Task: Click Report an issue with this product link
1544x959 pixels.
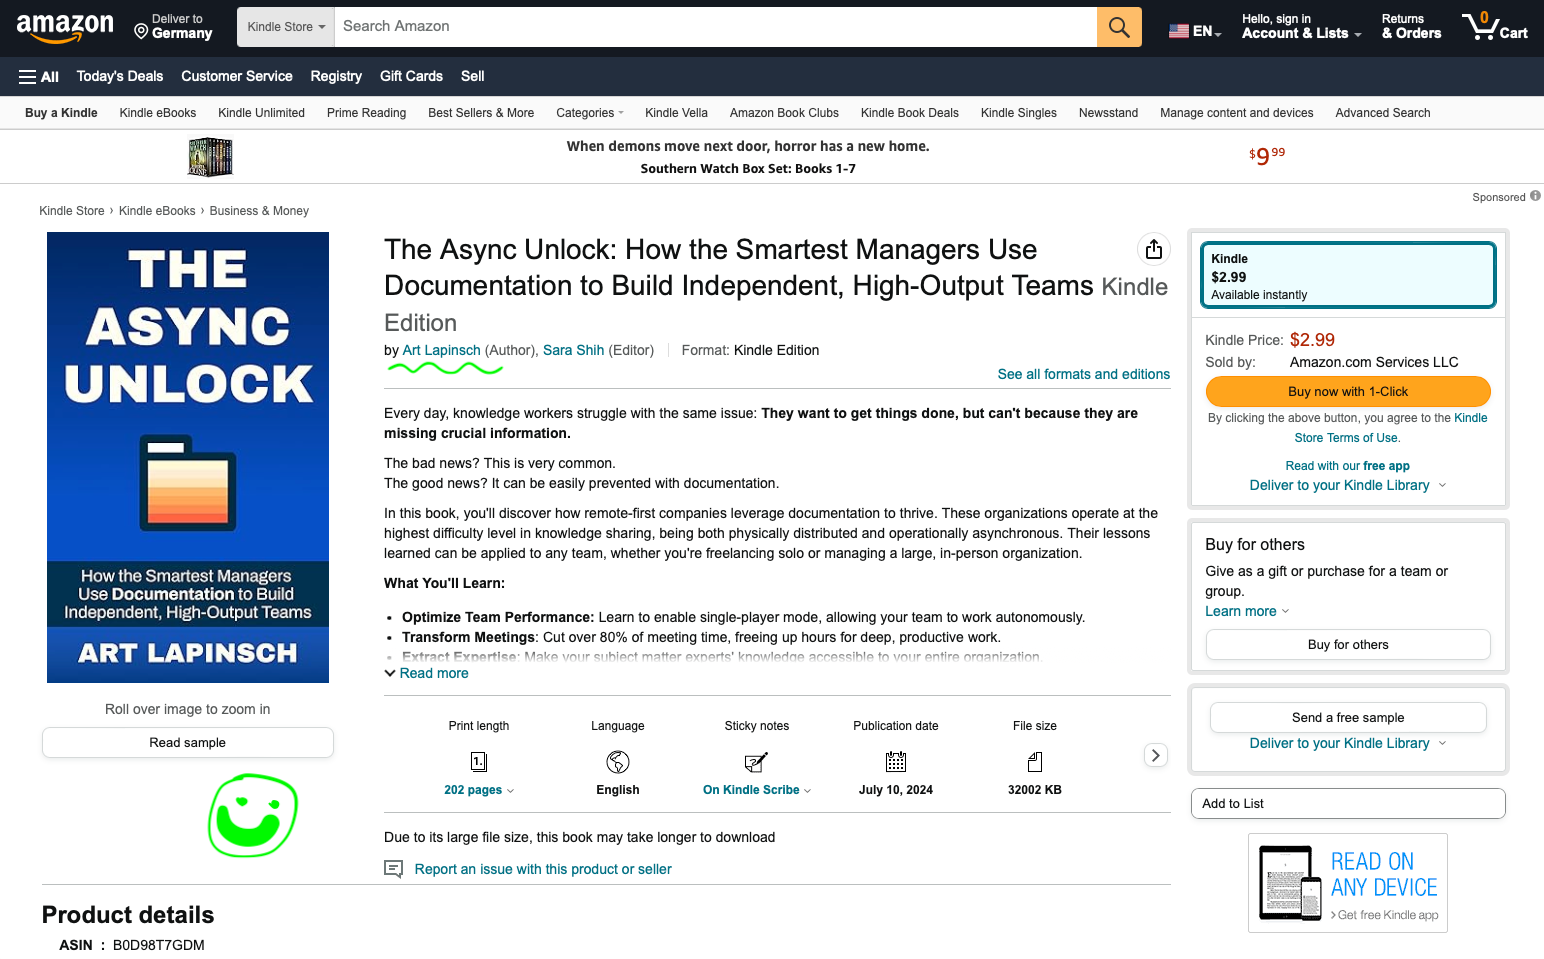Action: point(543,869)
